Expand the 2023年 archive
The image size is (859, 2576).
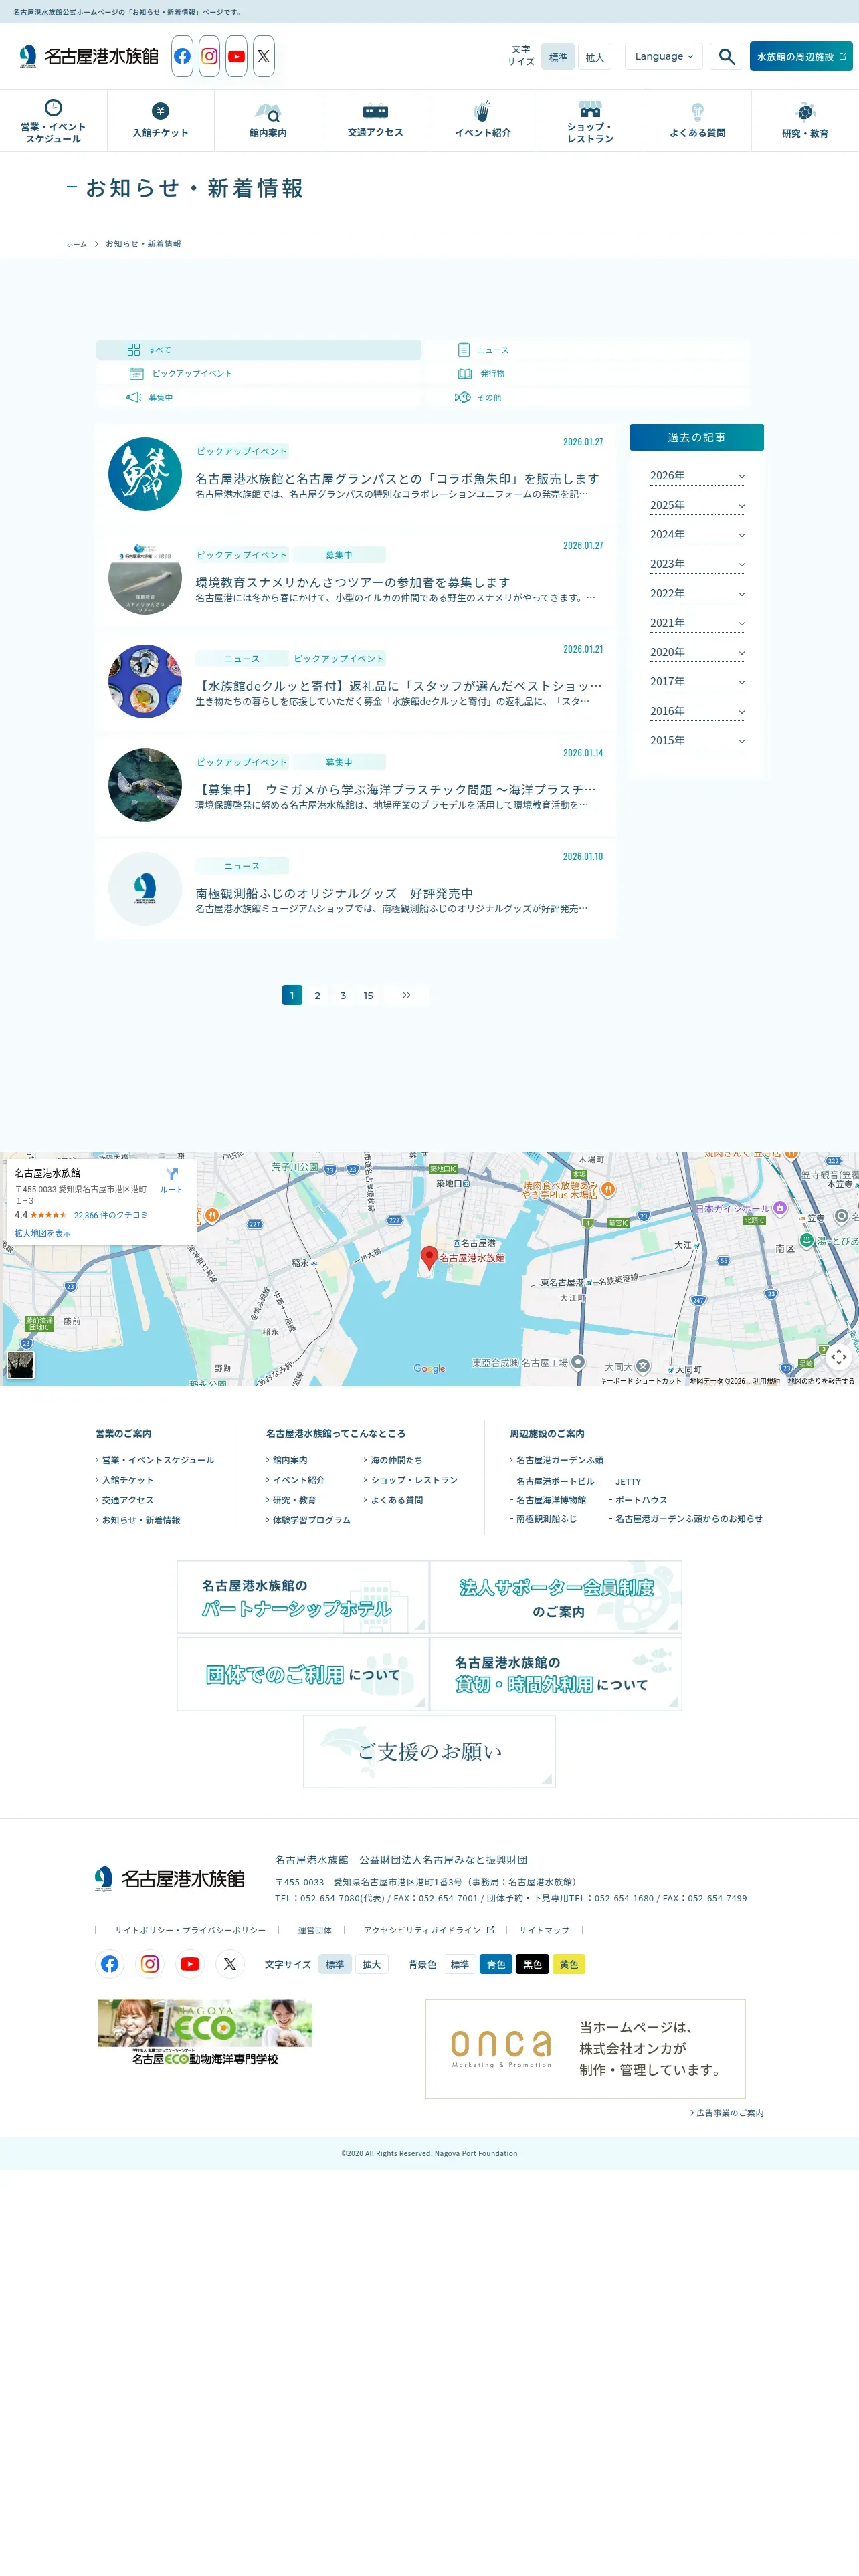click(x=697, y=564)
